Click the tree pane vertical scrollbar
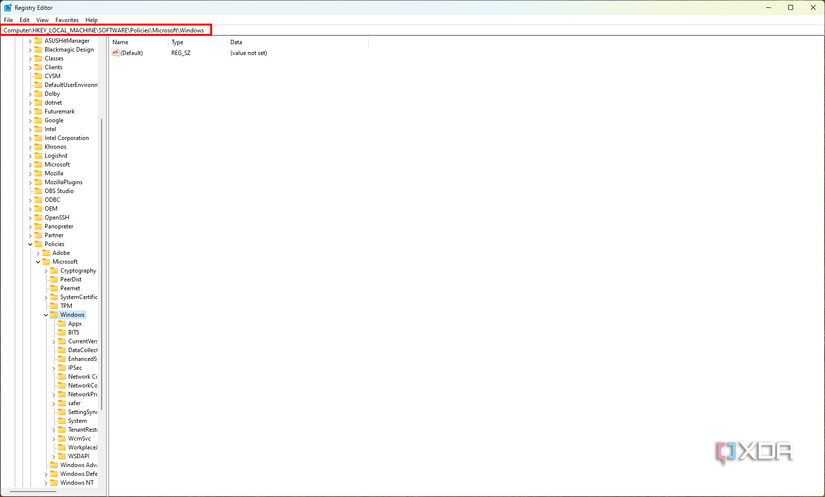 pyautogui.click(x=102, y=265)
